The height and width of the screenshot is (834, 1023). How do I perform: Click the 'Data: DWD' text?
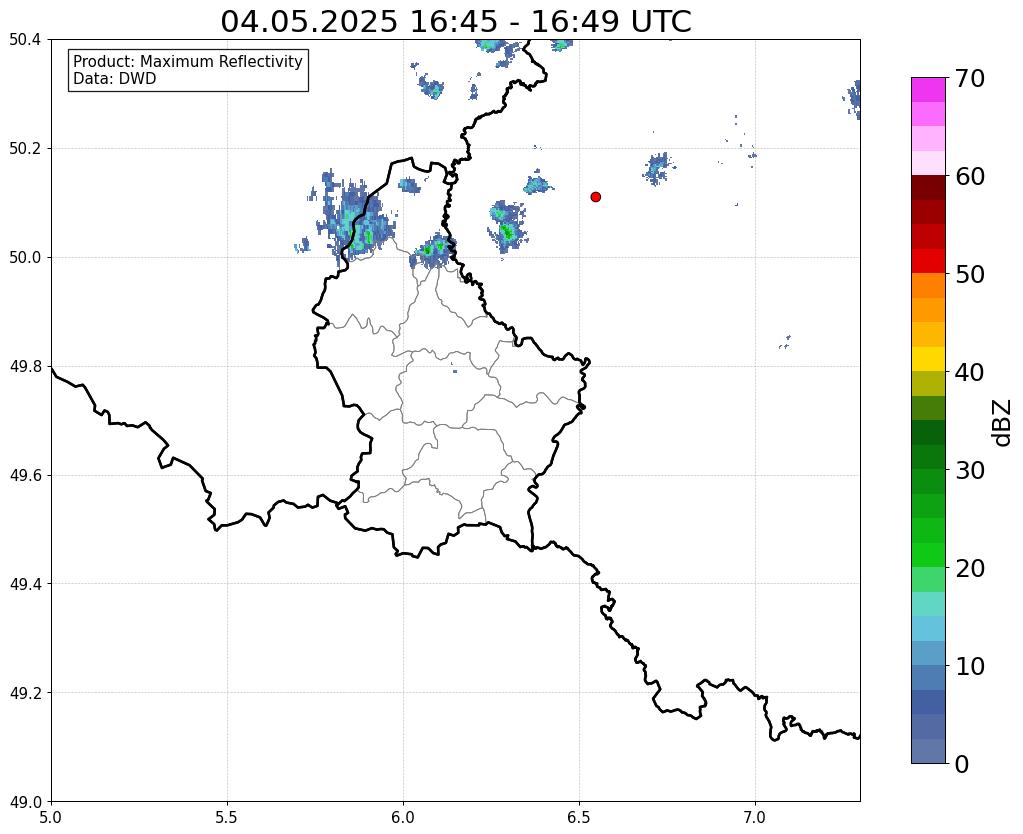coord(115,79)
